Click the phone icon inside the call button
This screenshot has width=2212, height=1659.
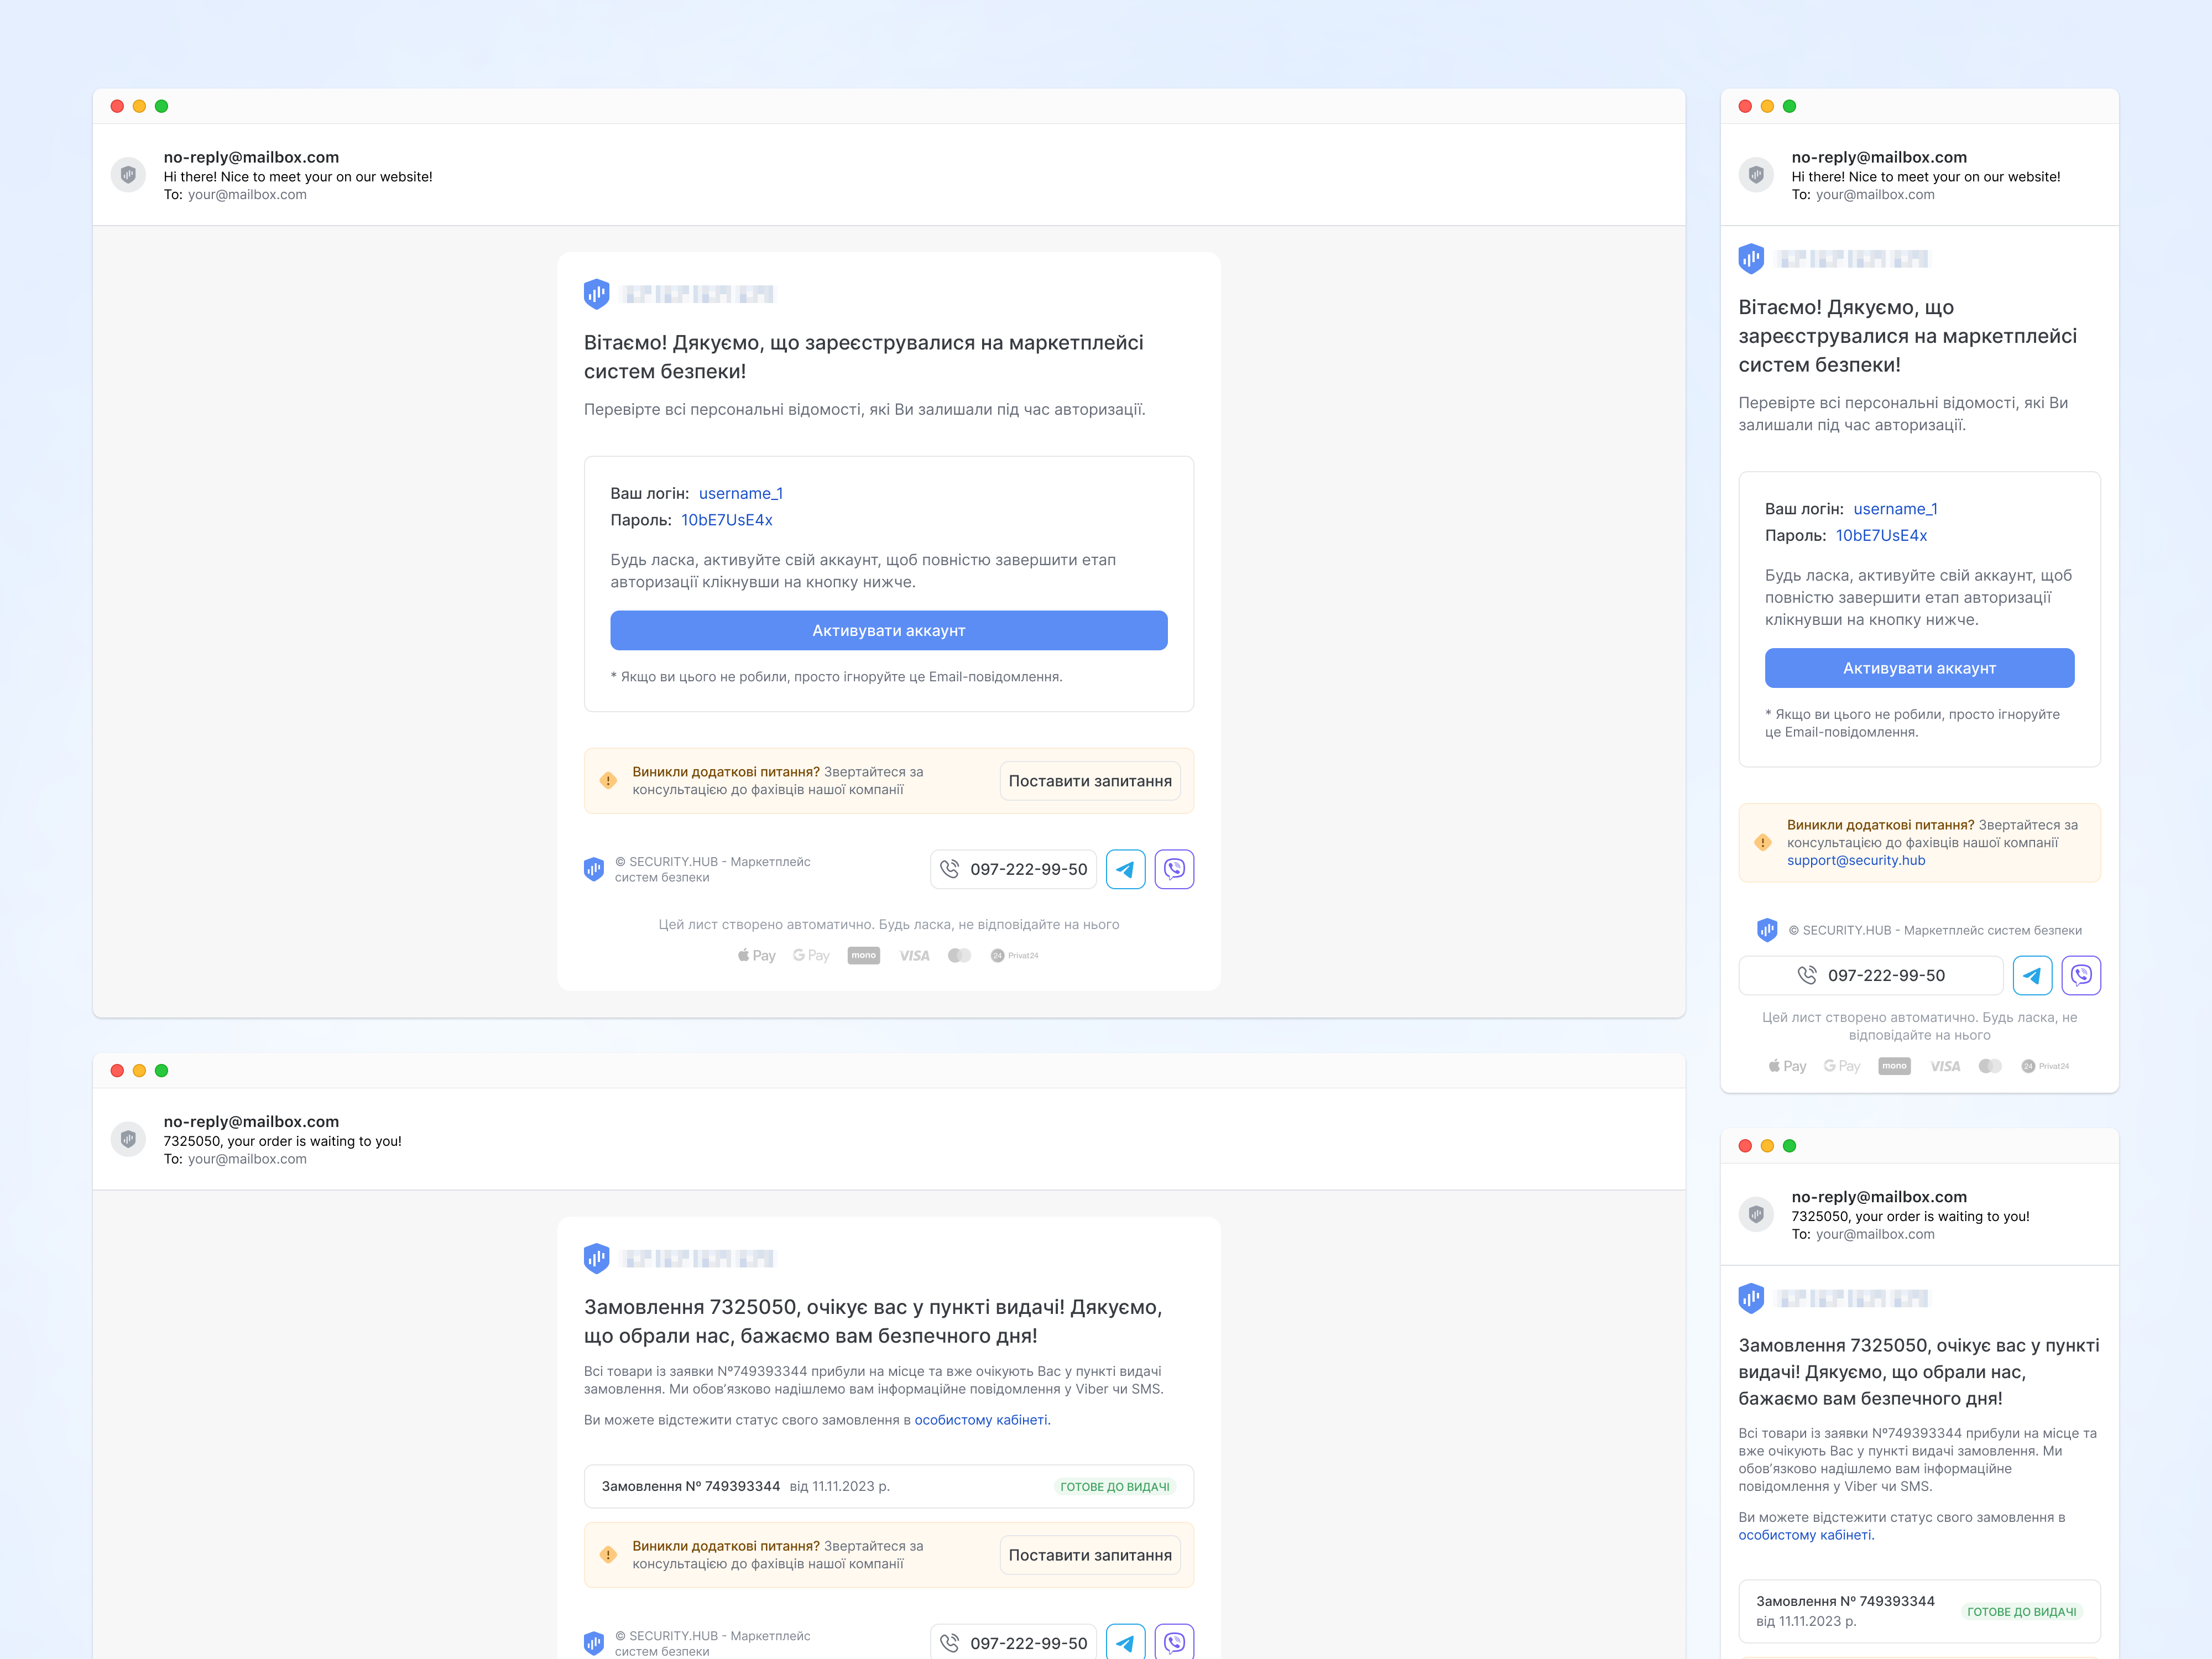(x=950, y=869)
